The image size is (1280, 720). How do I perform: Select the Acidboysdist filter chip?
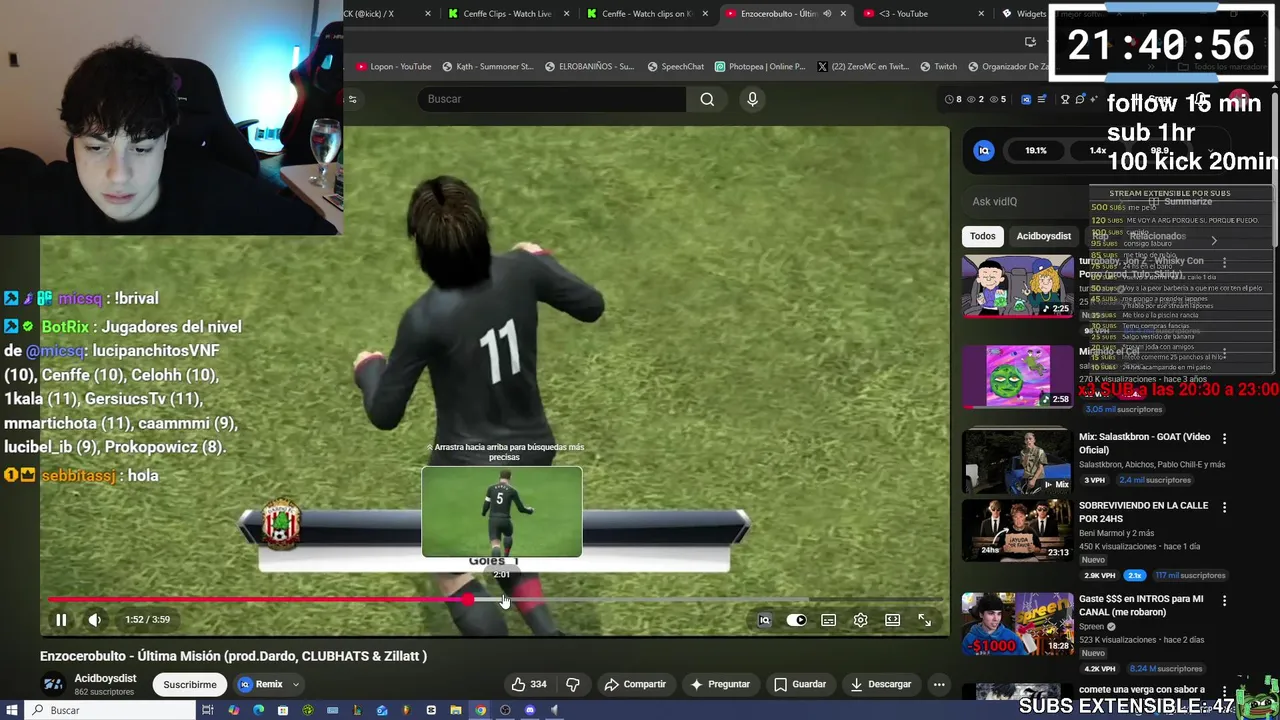1043,236
